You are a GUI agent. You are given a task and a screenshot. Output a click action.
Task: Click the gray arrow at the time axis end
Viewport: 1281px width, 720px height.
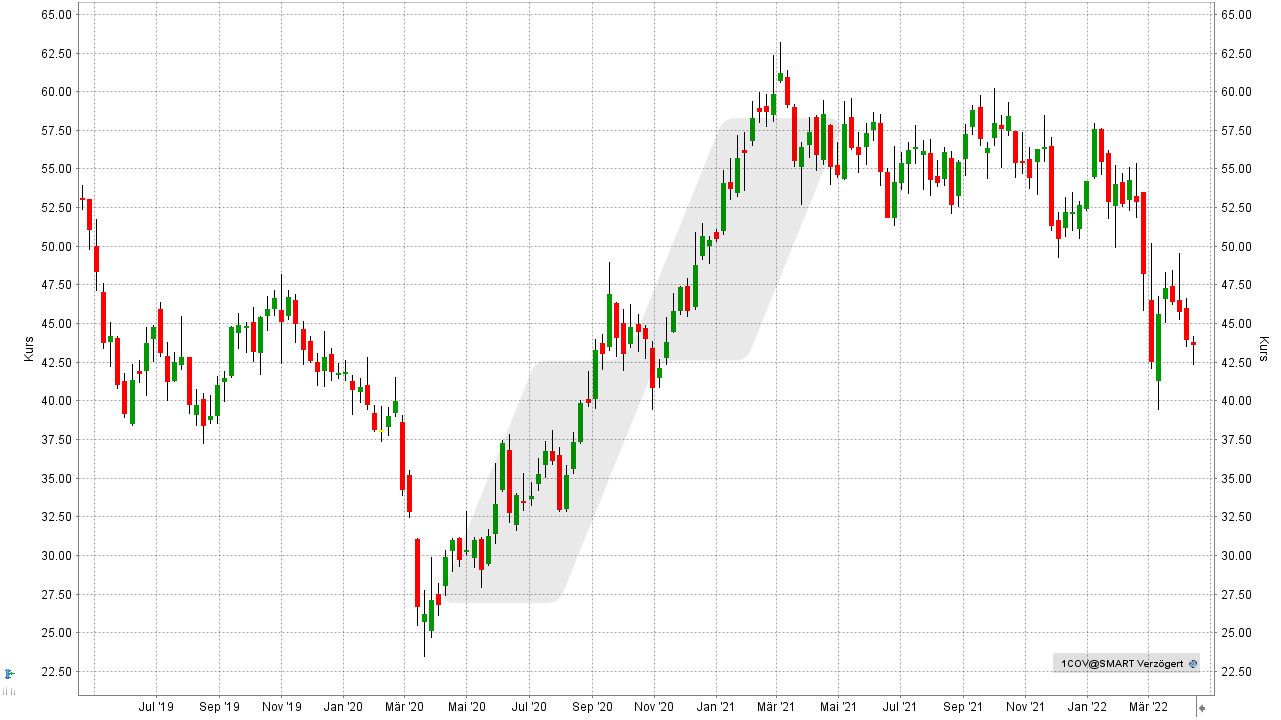[1202, 708]
